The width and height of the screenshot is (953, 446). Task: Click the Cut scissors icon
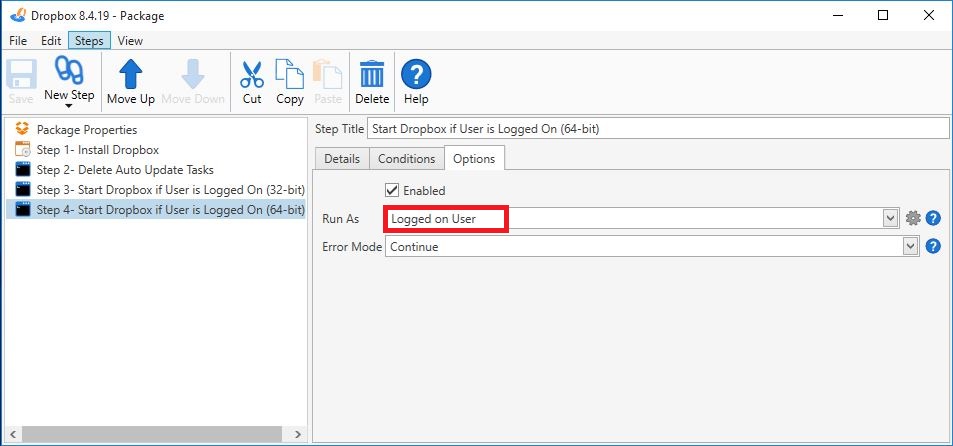(252, 74)
